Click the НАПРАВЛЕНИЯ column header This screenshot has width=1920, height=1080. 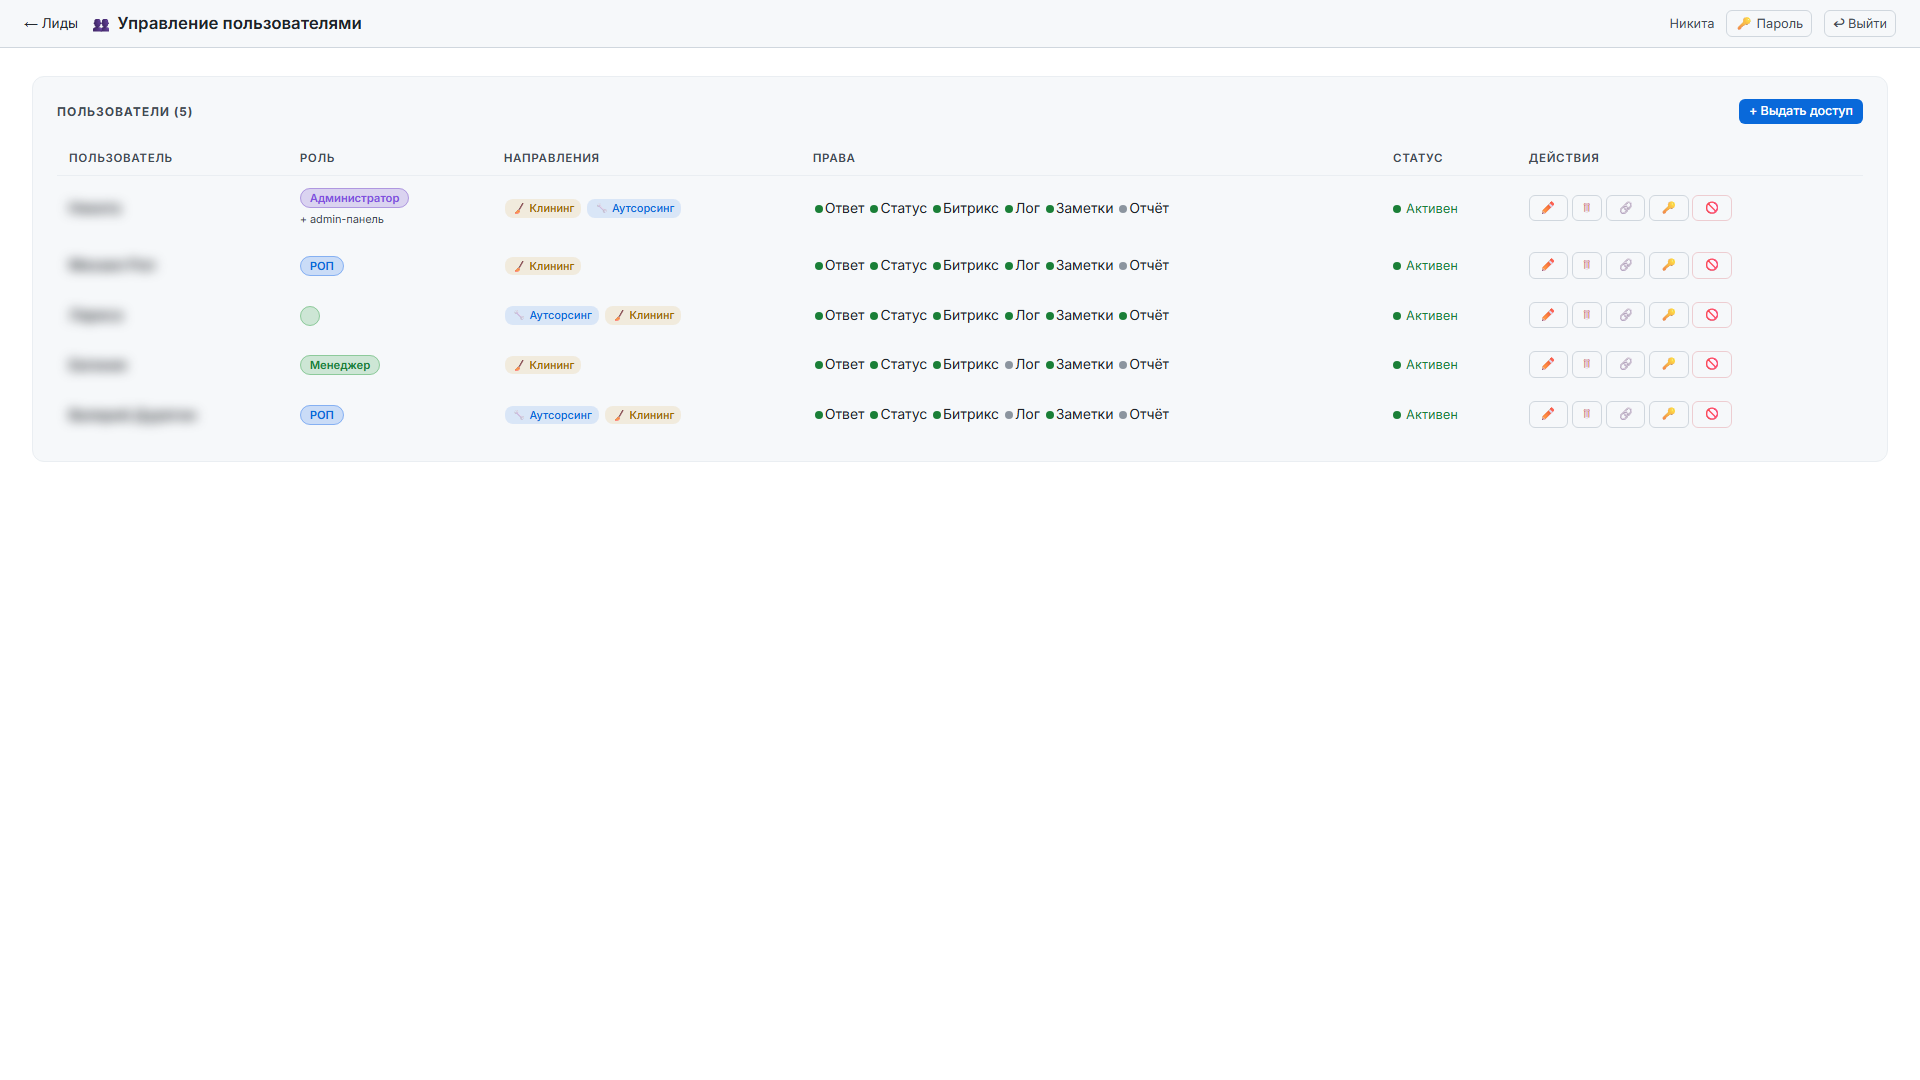552,158
